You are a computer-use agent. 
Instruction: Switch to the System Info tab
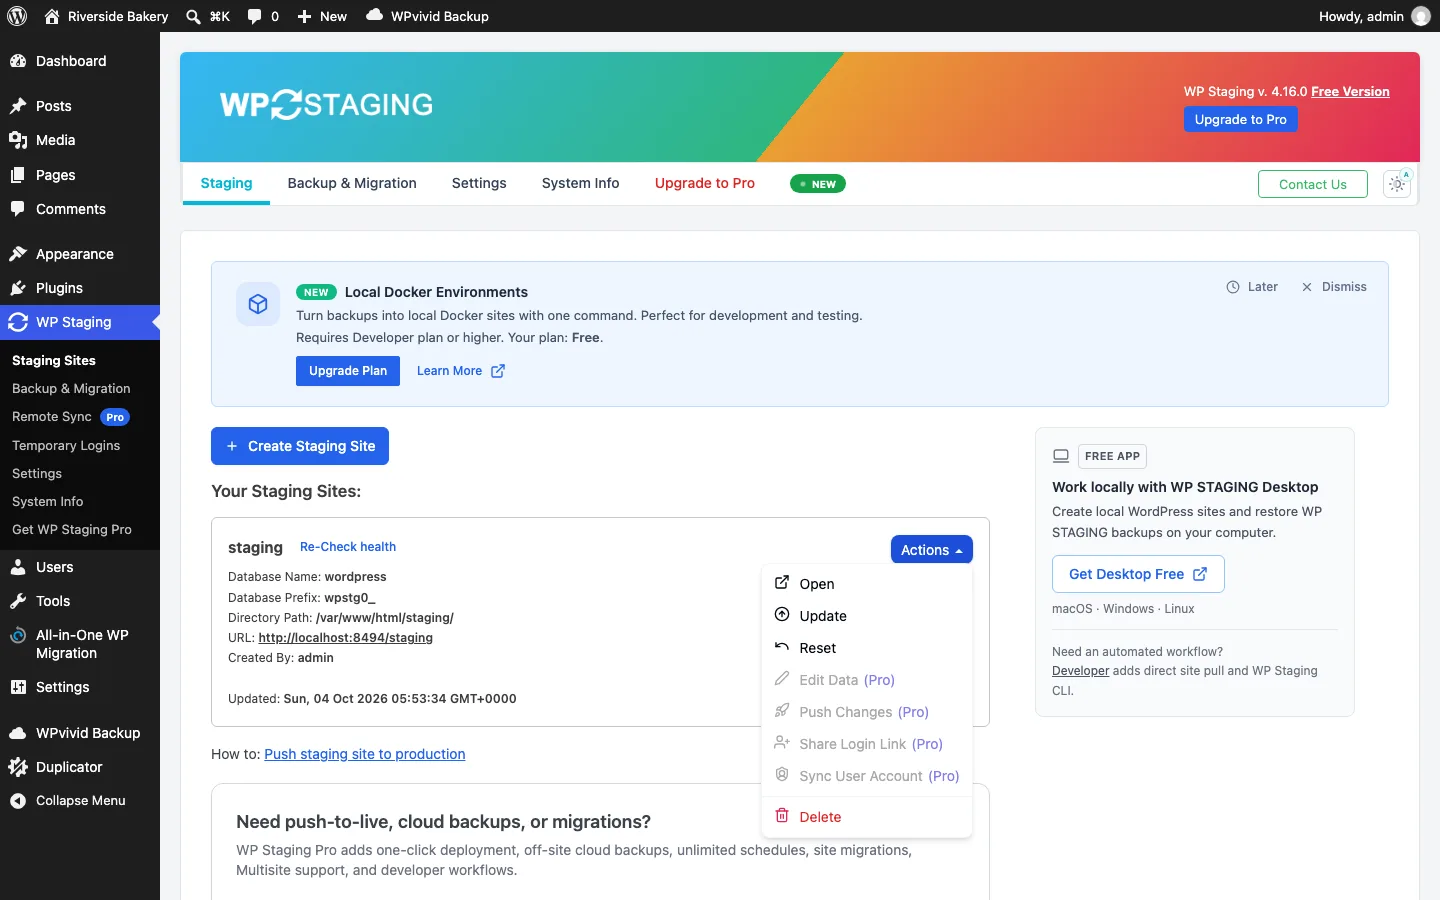[x=581, y=183]
